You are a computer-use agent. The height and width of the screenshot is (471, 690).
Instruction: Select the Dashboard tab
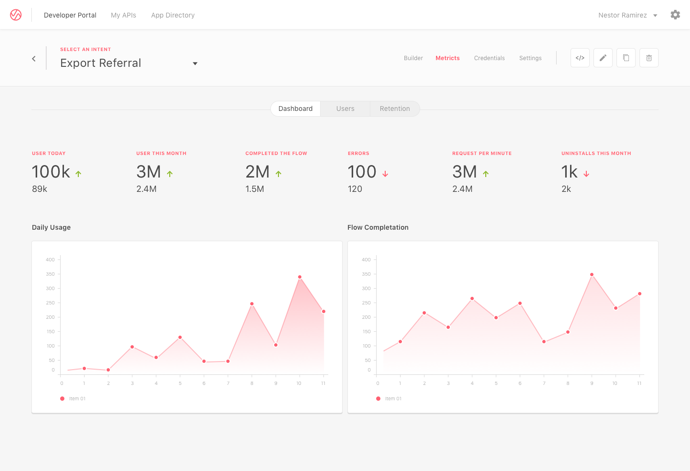[295, 108]
